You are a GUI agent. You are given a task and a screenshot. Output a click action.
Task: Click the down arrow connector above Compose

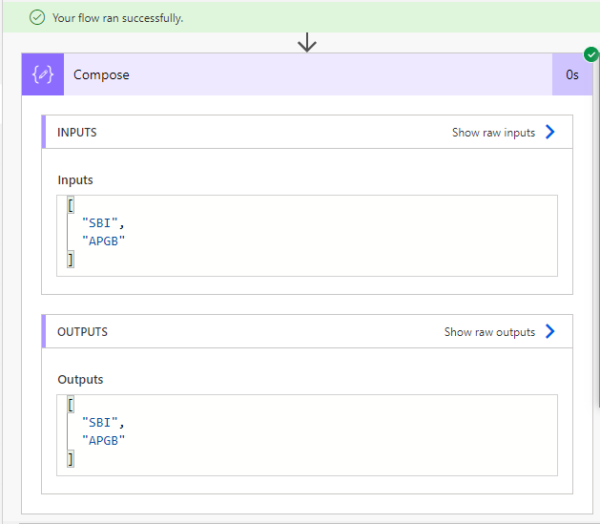307,42
